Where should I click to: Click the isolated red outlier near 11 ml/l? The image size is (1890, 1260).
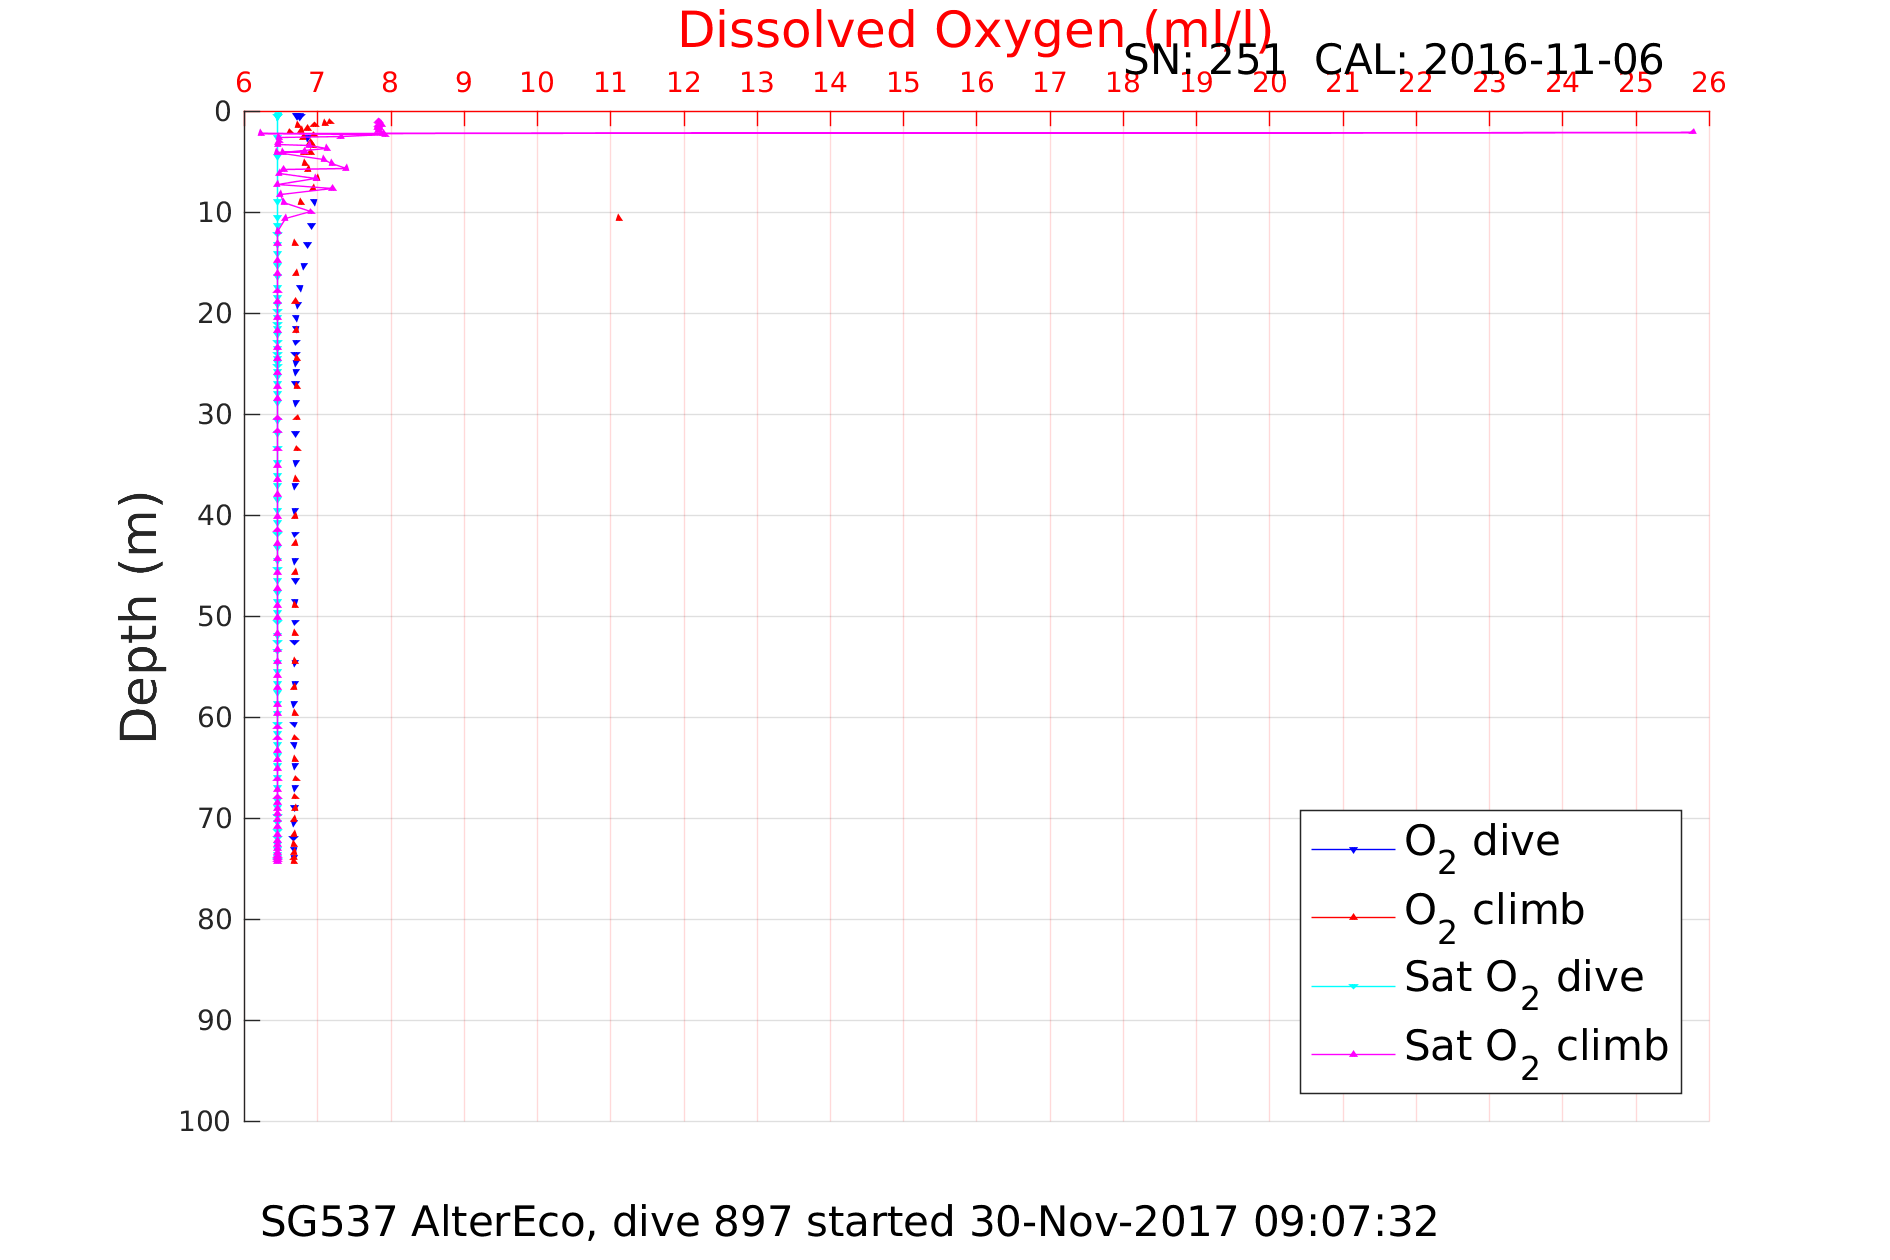(619, 217)
